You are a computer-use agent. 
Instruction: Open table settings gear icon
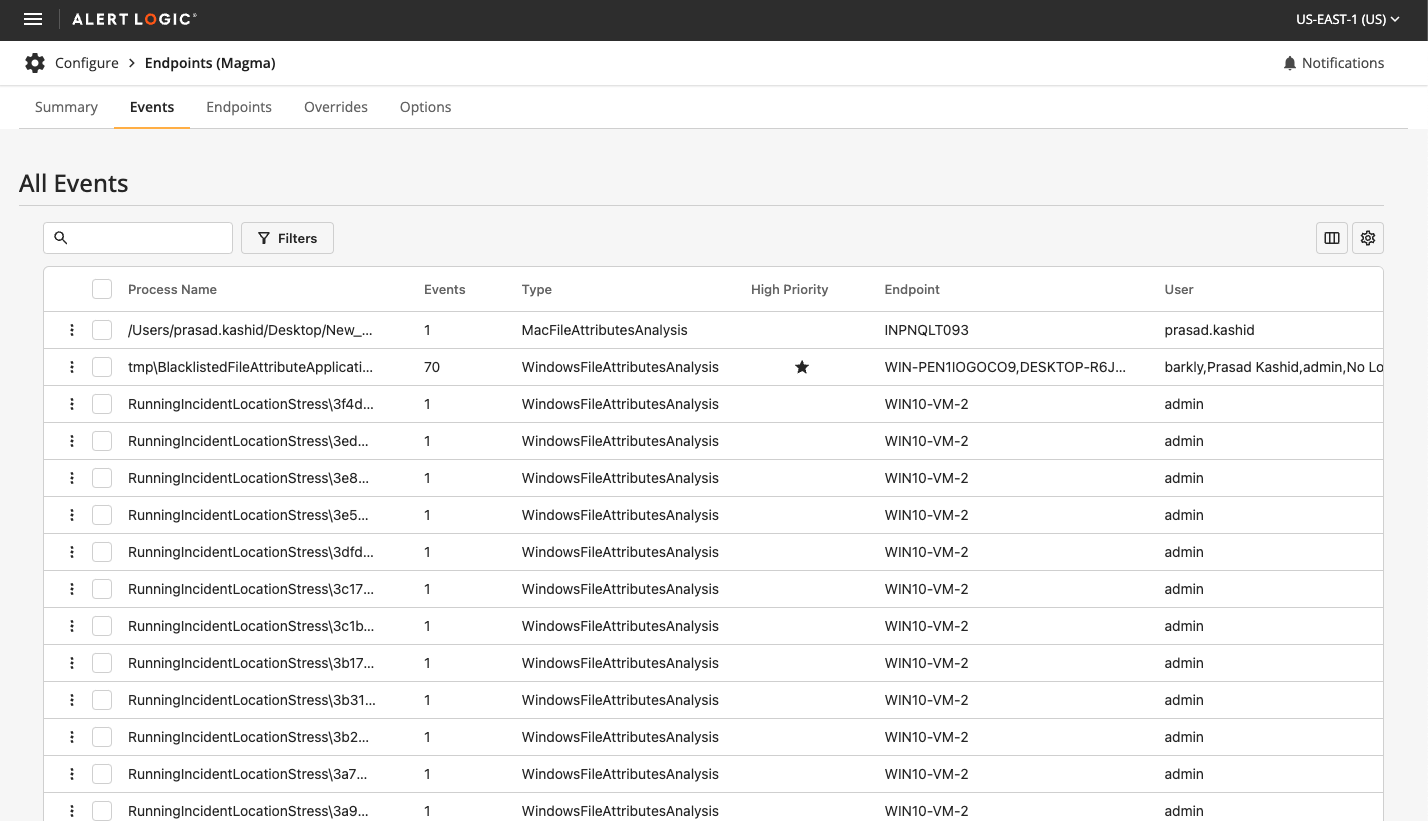click(x=1367, y=238)
